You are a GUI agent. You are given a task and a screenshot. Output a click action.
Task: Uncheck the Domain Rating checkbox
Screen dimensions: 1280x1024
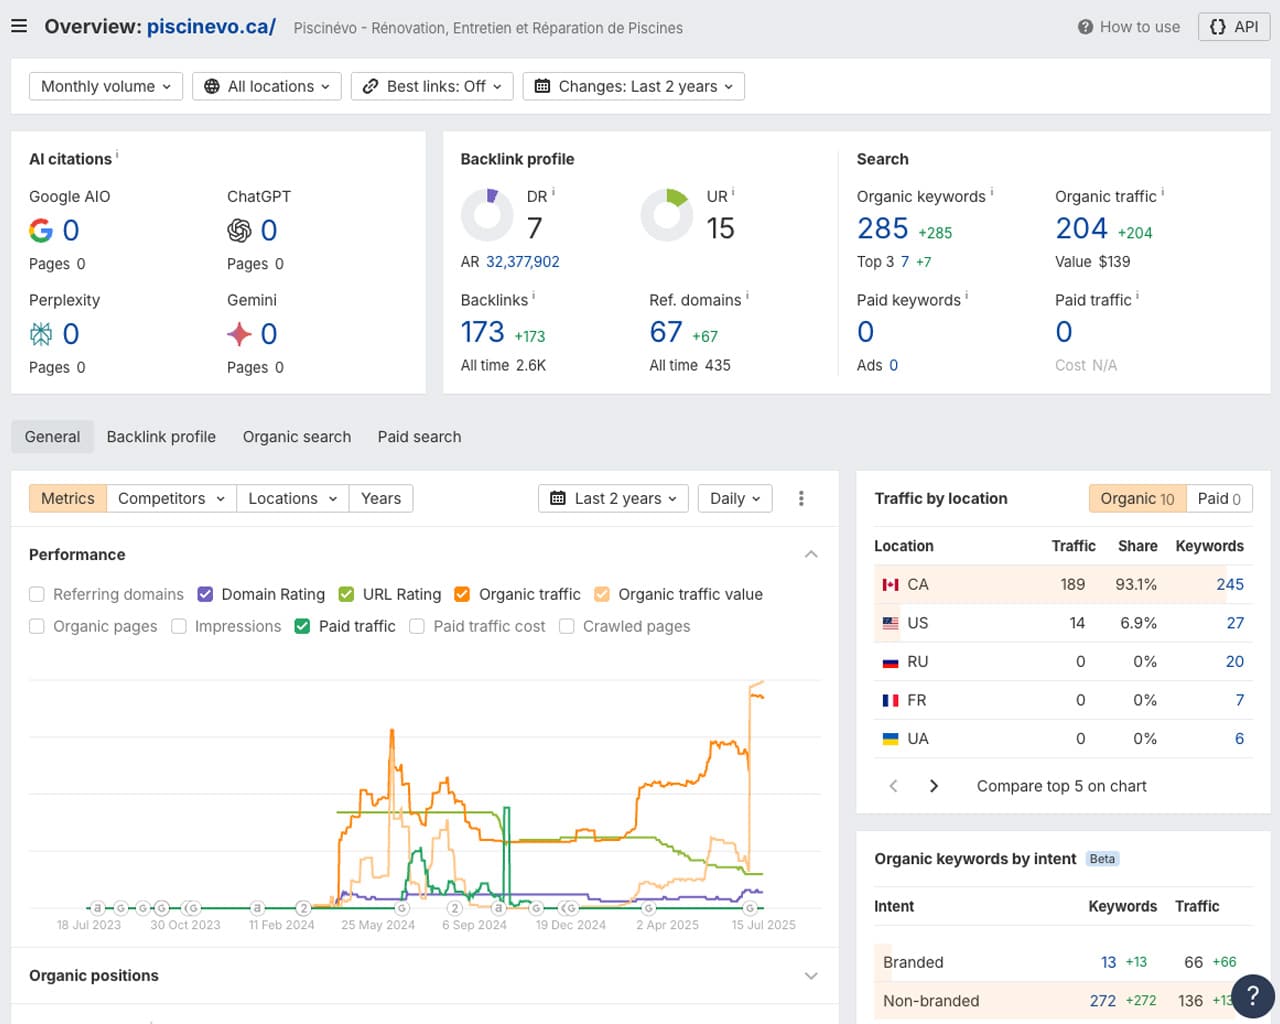(205, 594)
